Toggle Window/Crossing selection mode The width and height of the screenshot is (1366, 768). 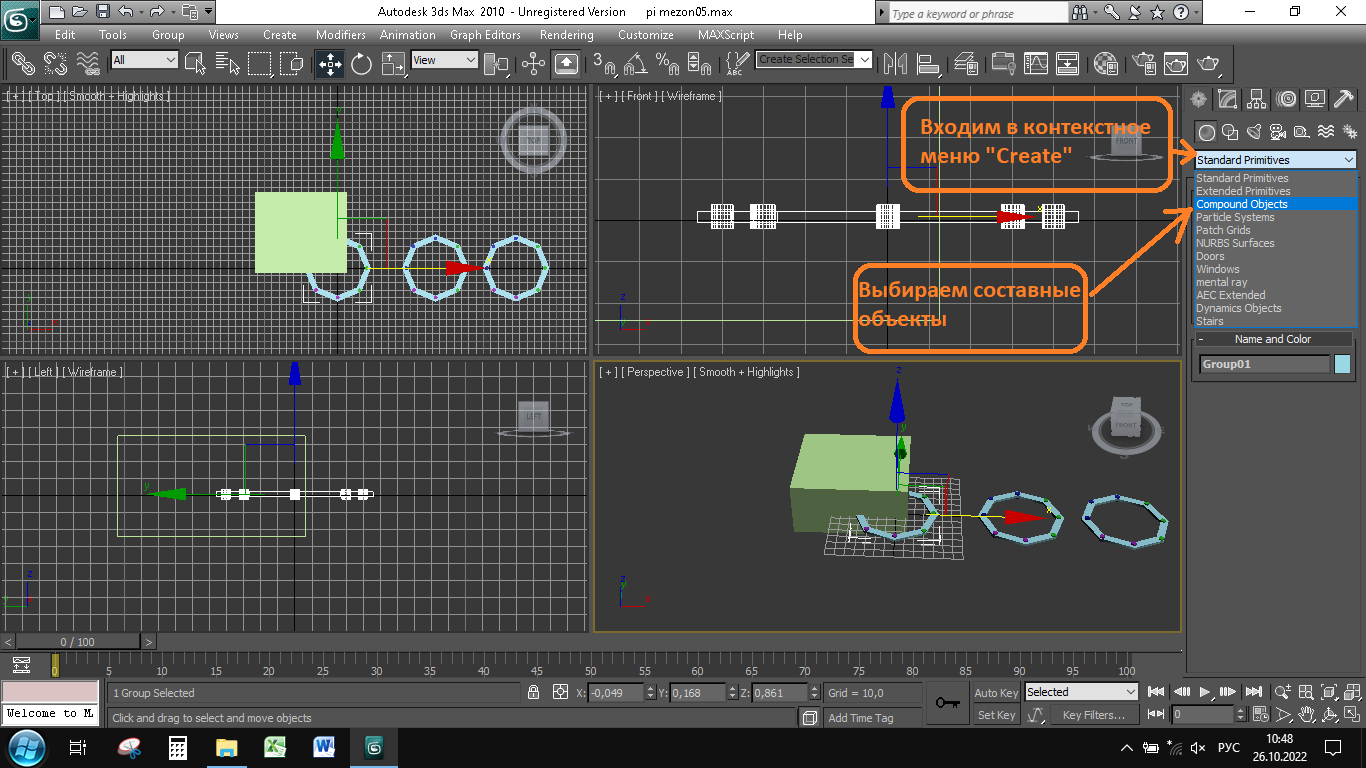pyautogui.click(x=292, y=64)
